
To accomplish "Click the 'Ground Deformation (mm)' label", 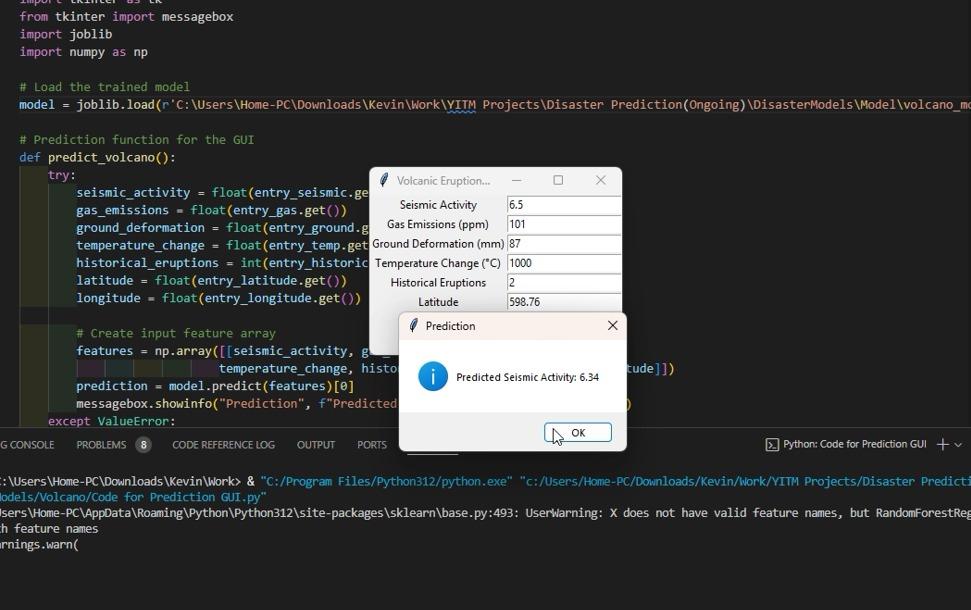I will pyautogui.click(x=438, y=244).
